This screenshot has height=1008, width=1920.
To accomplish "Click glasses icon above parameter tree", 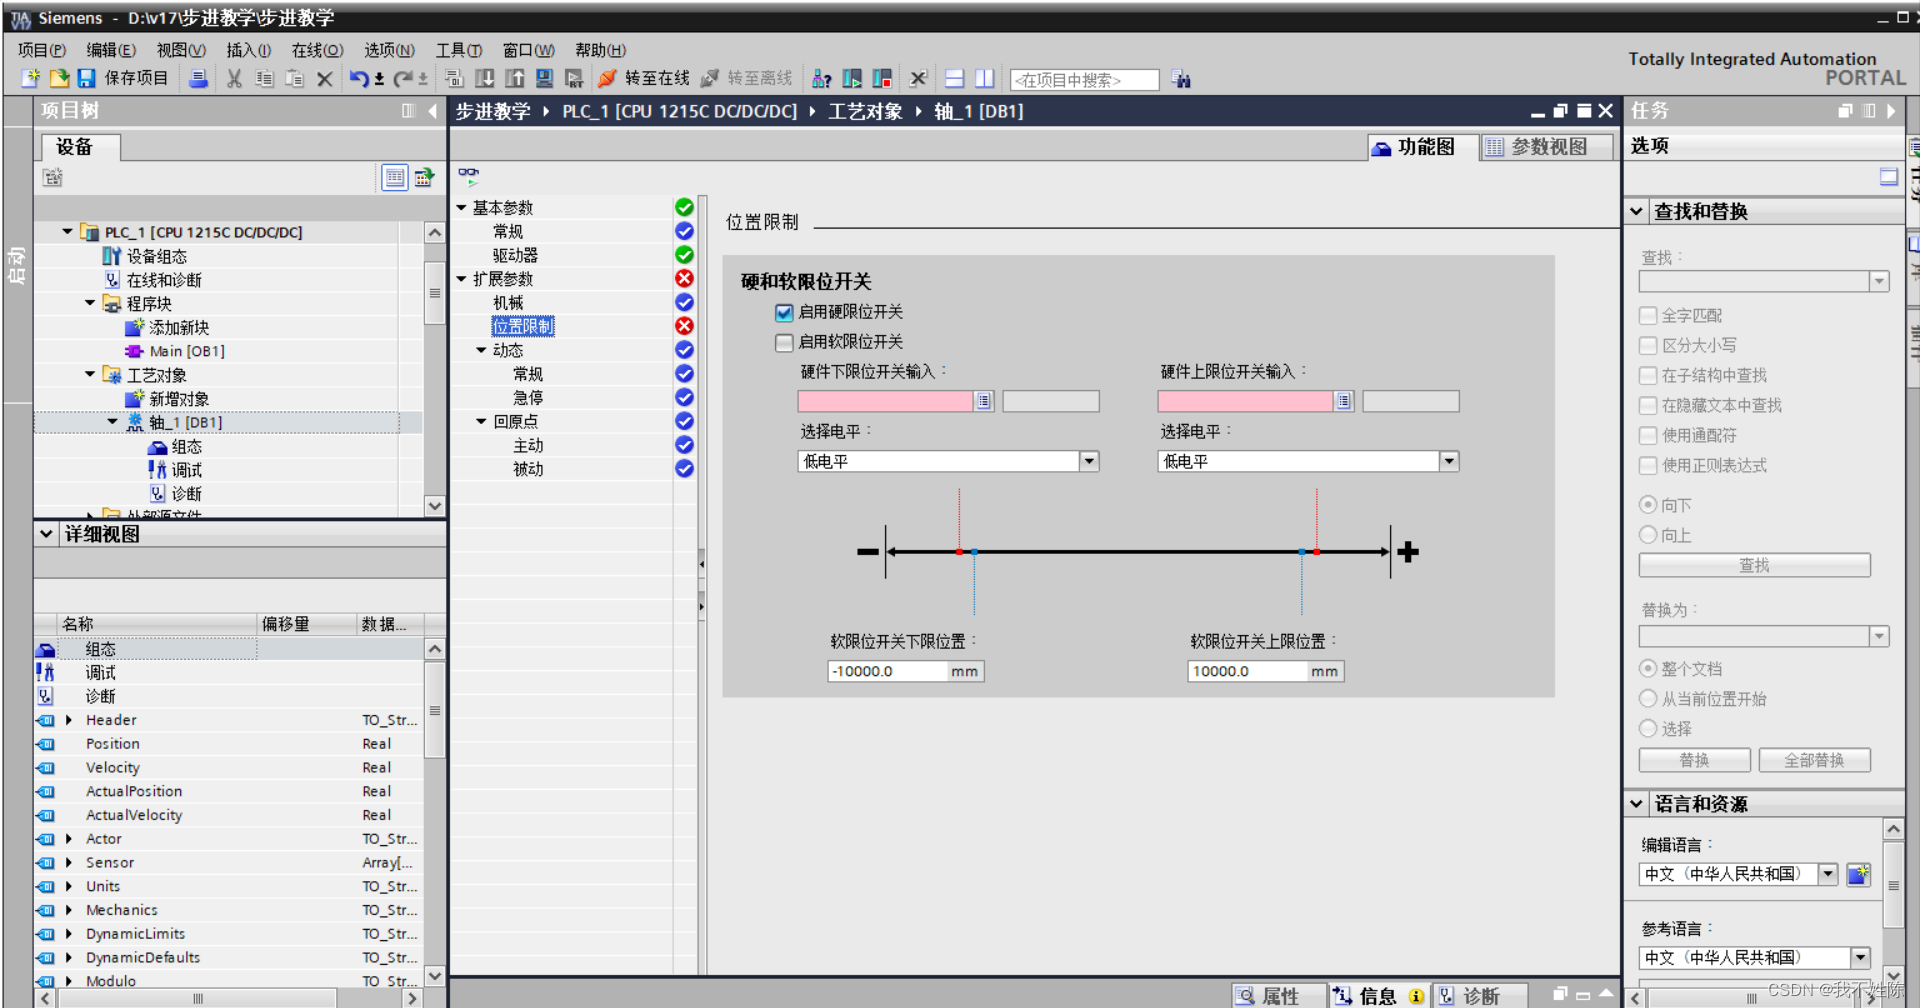I will [x=468, y=176].
